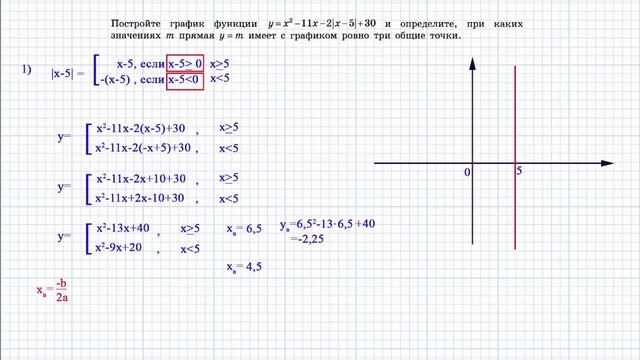Image resolution: width=640 pixels, height=360 pixels.
Task: Click "-(x-5) , если" in the modulus definition
Action: [x=132, y=79]
